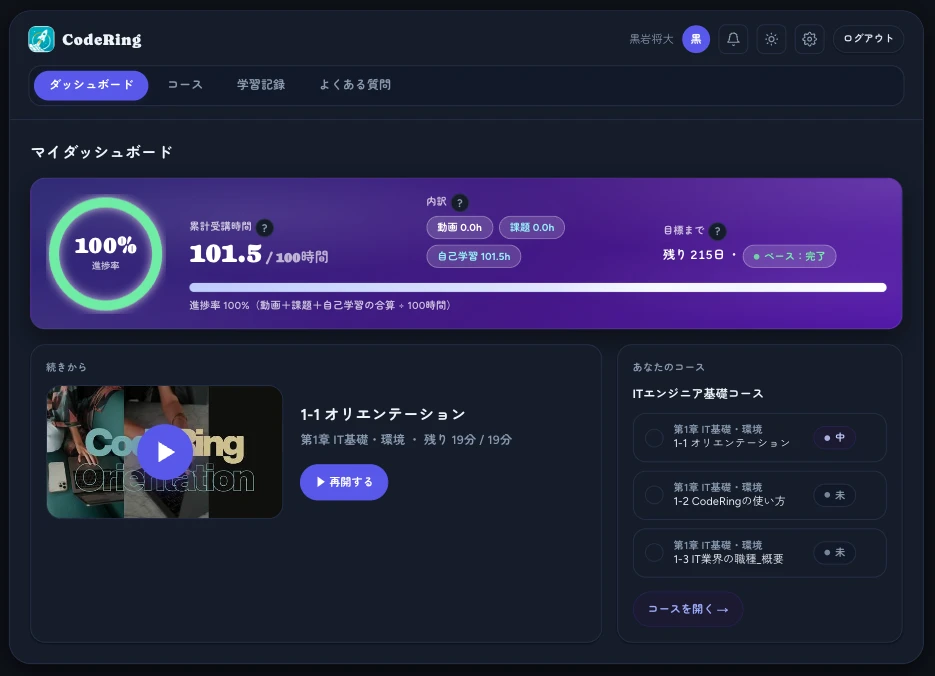Toggle circle for 1-3 IT業界の職種_概要 row
The height and width of the screenshot is (676, 935).
[x=654, y=553]
